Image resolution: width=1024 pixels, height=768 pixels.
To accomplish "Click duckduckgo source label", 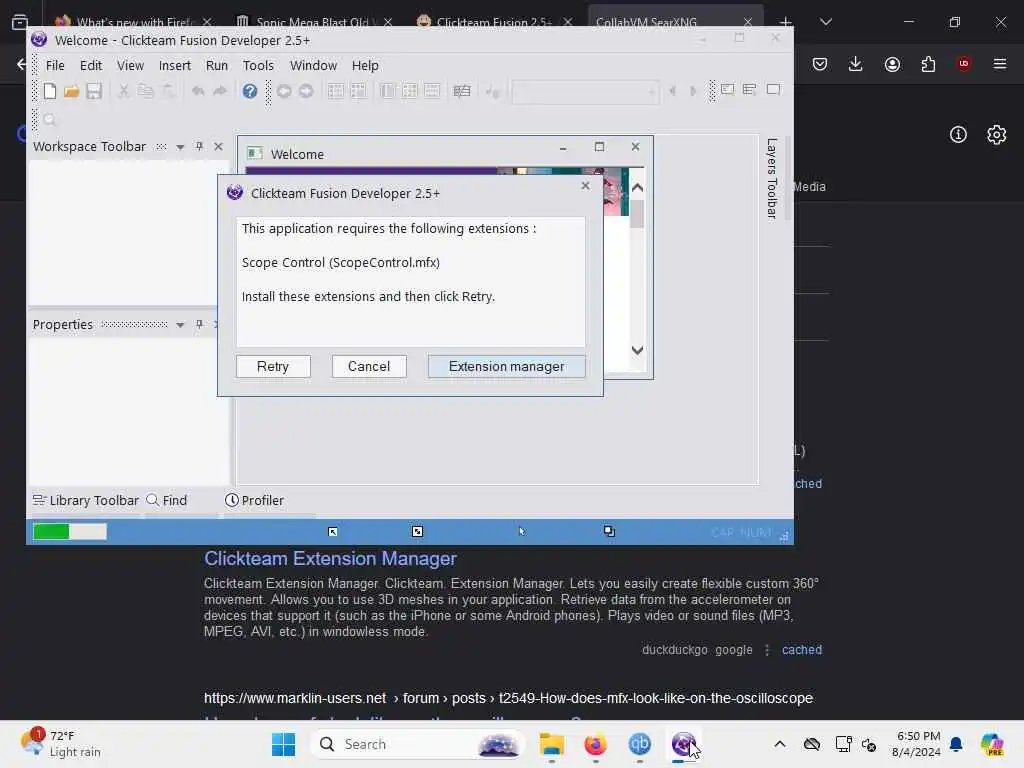I will pos(675,650).
